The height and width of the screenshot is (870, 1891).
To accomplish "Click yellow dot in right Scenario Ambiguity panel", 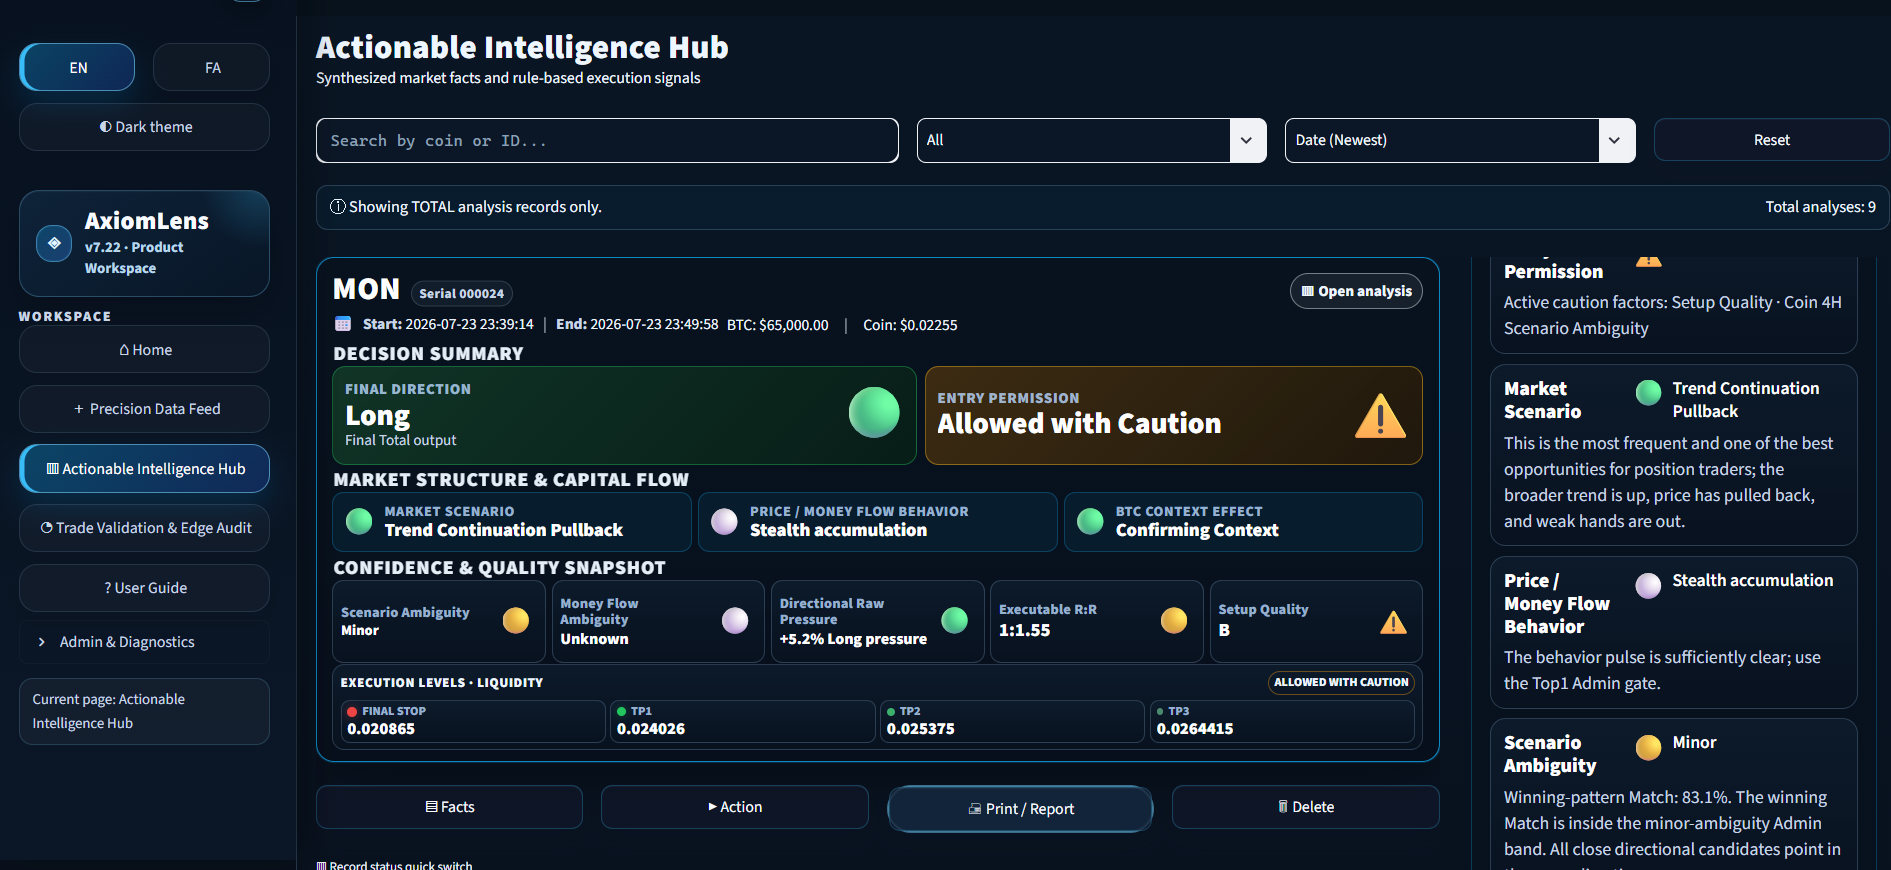I will [1648, 747].
